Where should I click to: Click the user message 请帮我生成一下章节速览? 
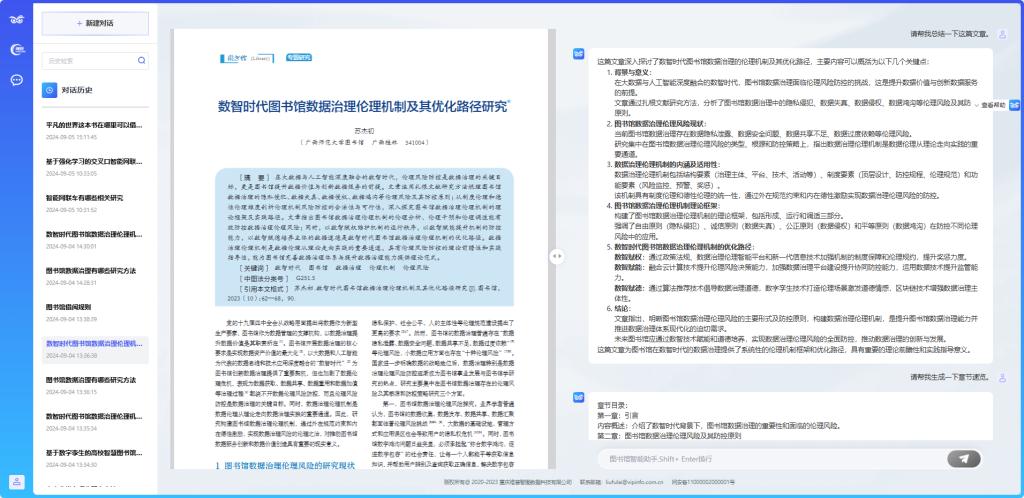click(950, 377)
